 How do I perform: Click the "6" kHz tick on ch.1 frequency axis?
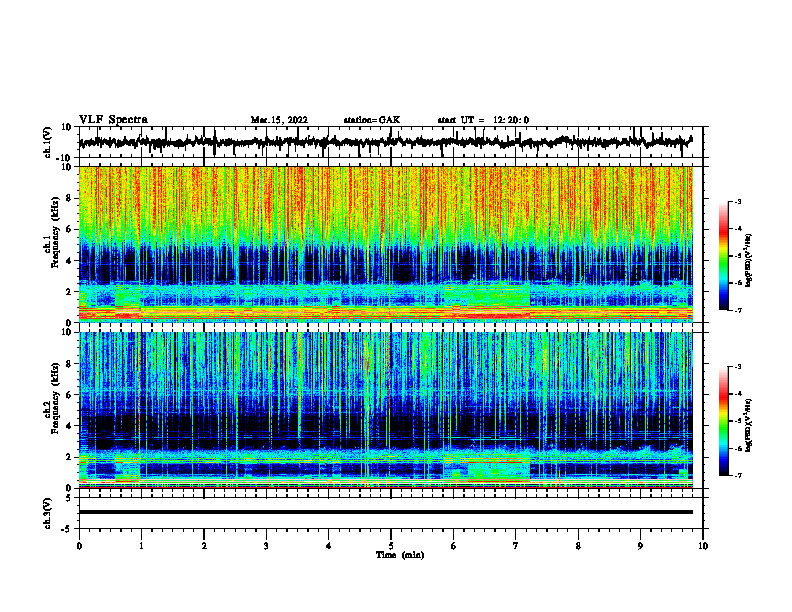(x=69, y=230)
